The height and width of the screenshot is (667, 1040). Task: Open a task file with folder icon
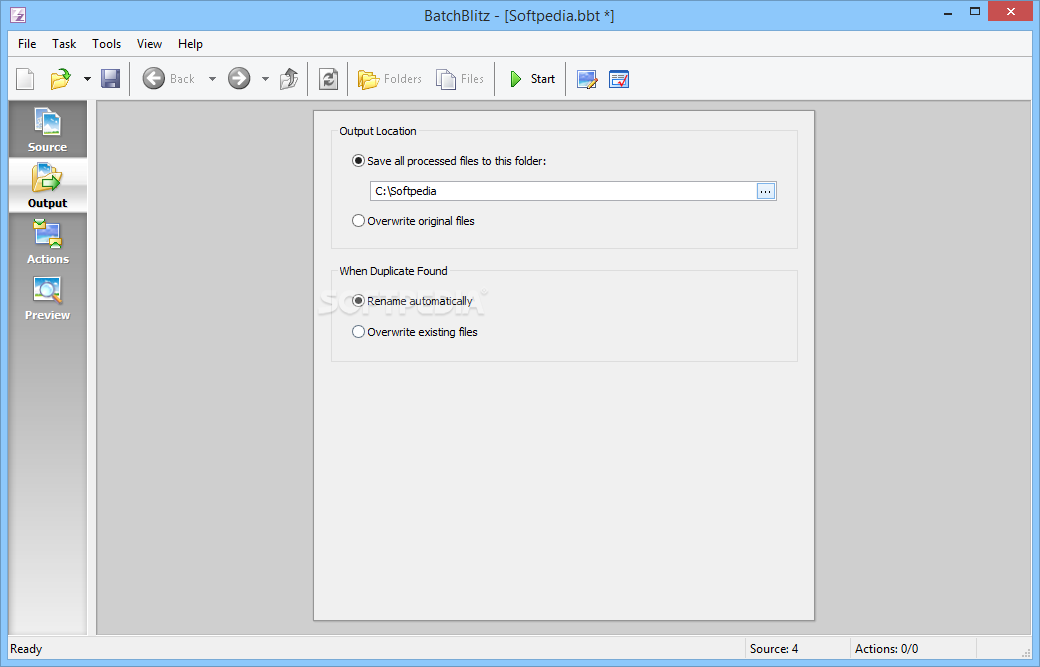click(60, 79)
